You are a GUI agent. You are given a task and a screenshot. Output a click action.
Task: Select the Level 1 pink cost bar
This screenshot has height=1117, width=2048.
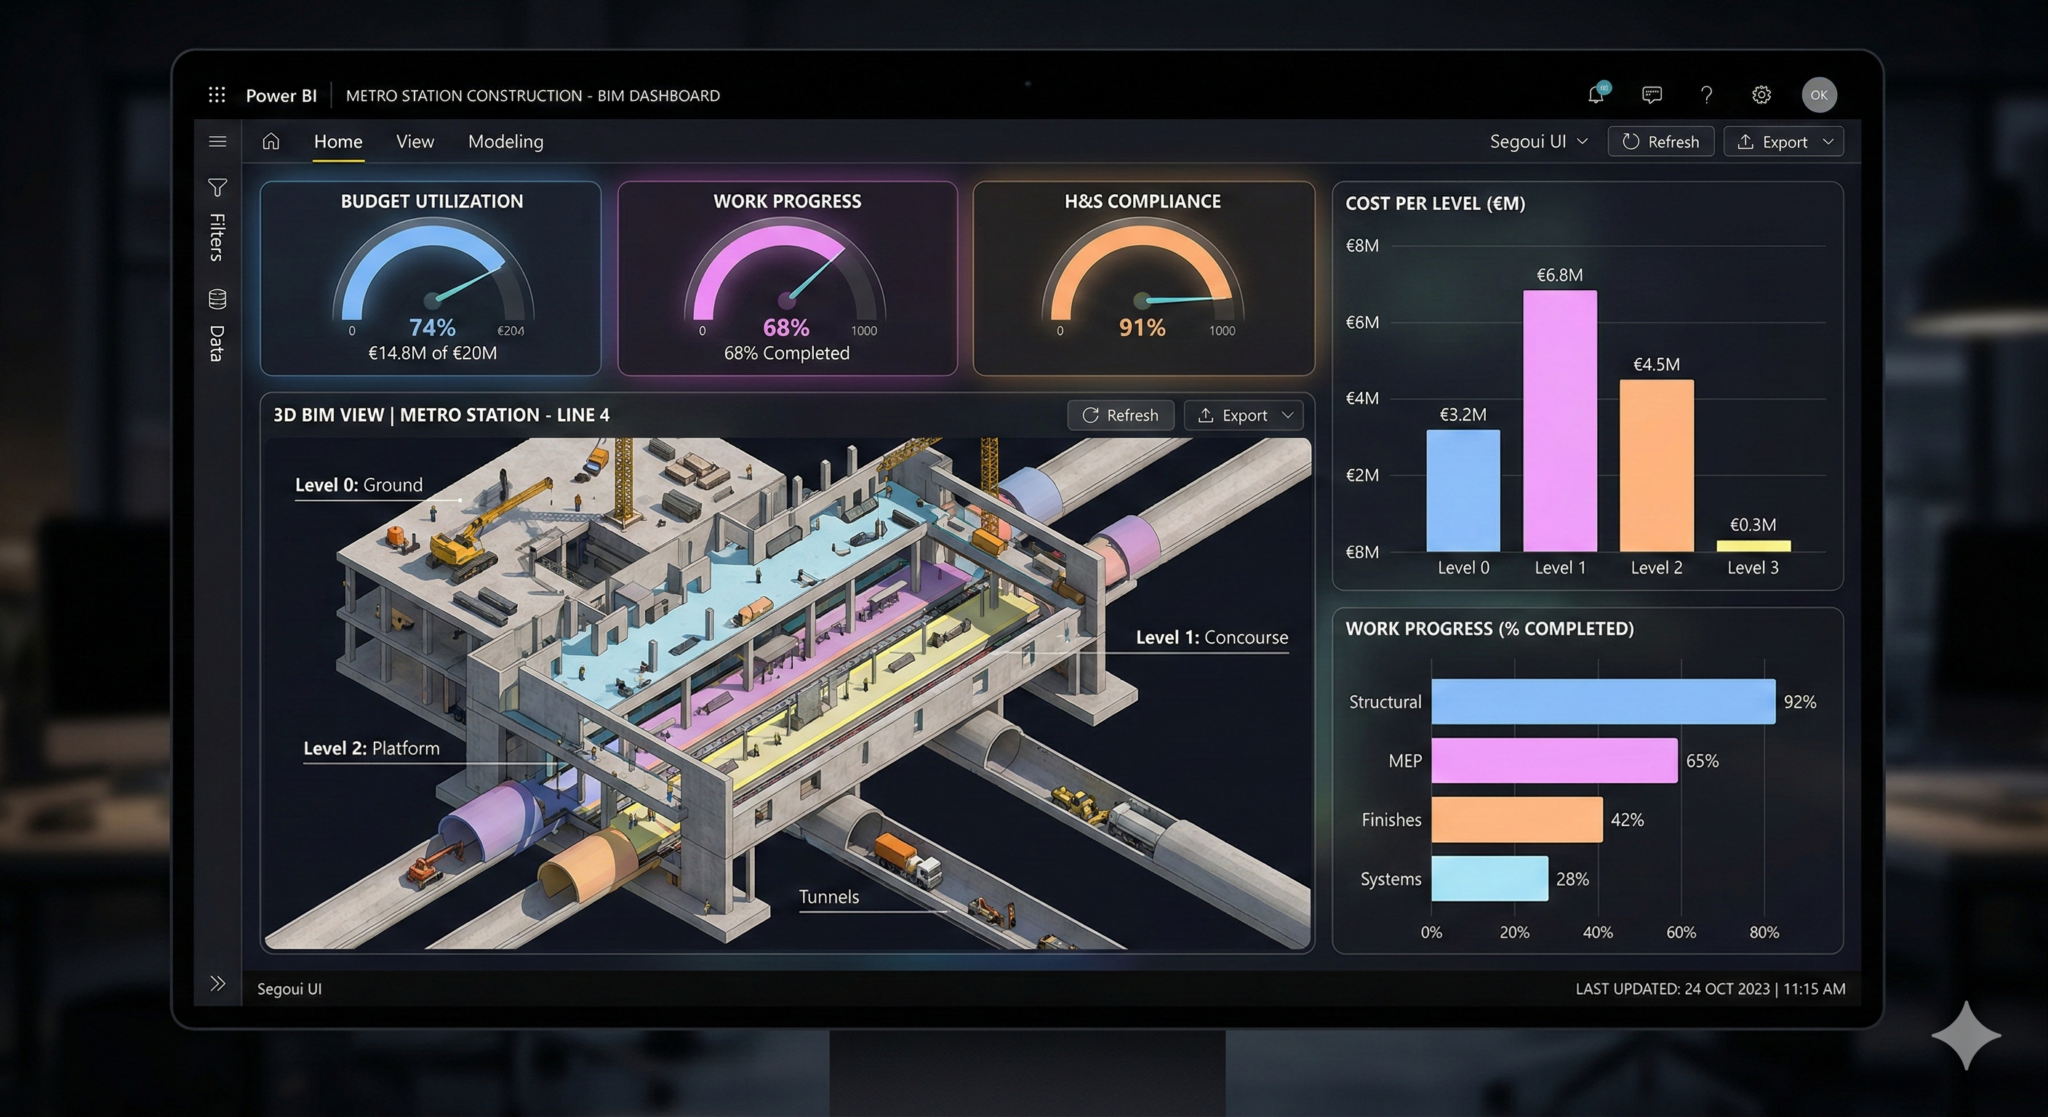(1559, 420)
